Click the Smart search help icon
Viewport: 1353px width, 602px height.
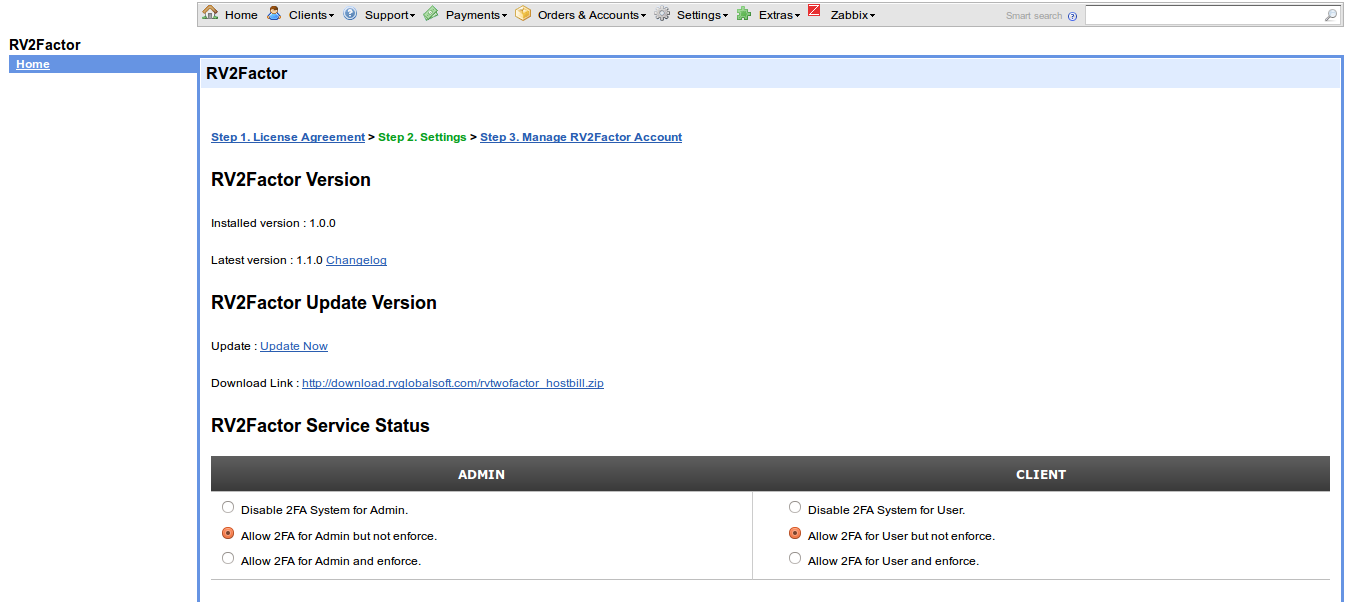pos(1073,16)
